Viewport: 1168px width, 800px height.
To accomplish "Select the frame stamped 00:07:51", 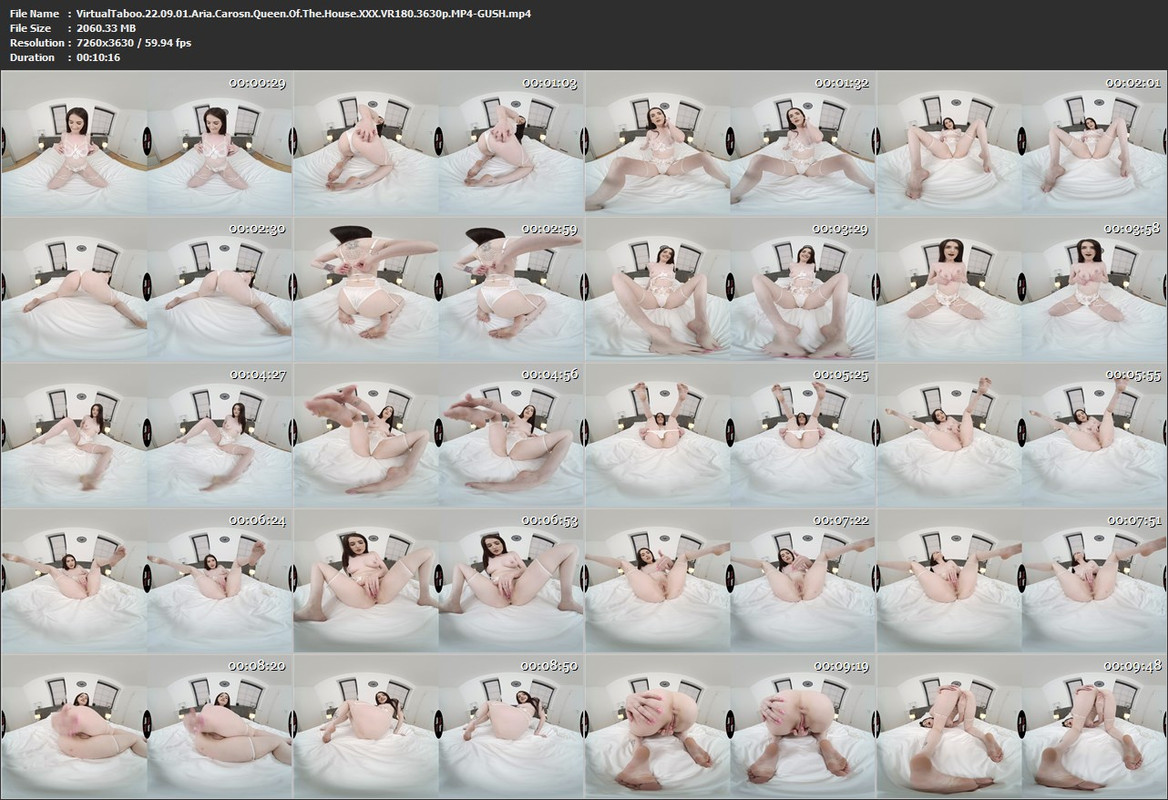I will 1022,581.
